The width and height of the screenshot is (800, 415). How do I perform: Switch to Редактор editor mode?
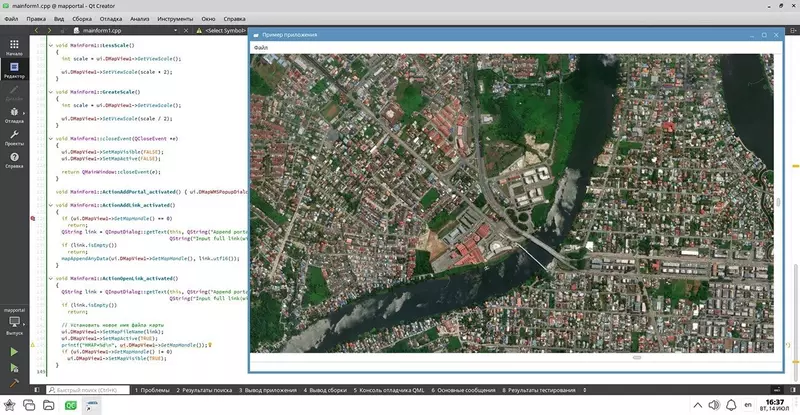pyautogui.click(x=14, y=70)
